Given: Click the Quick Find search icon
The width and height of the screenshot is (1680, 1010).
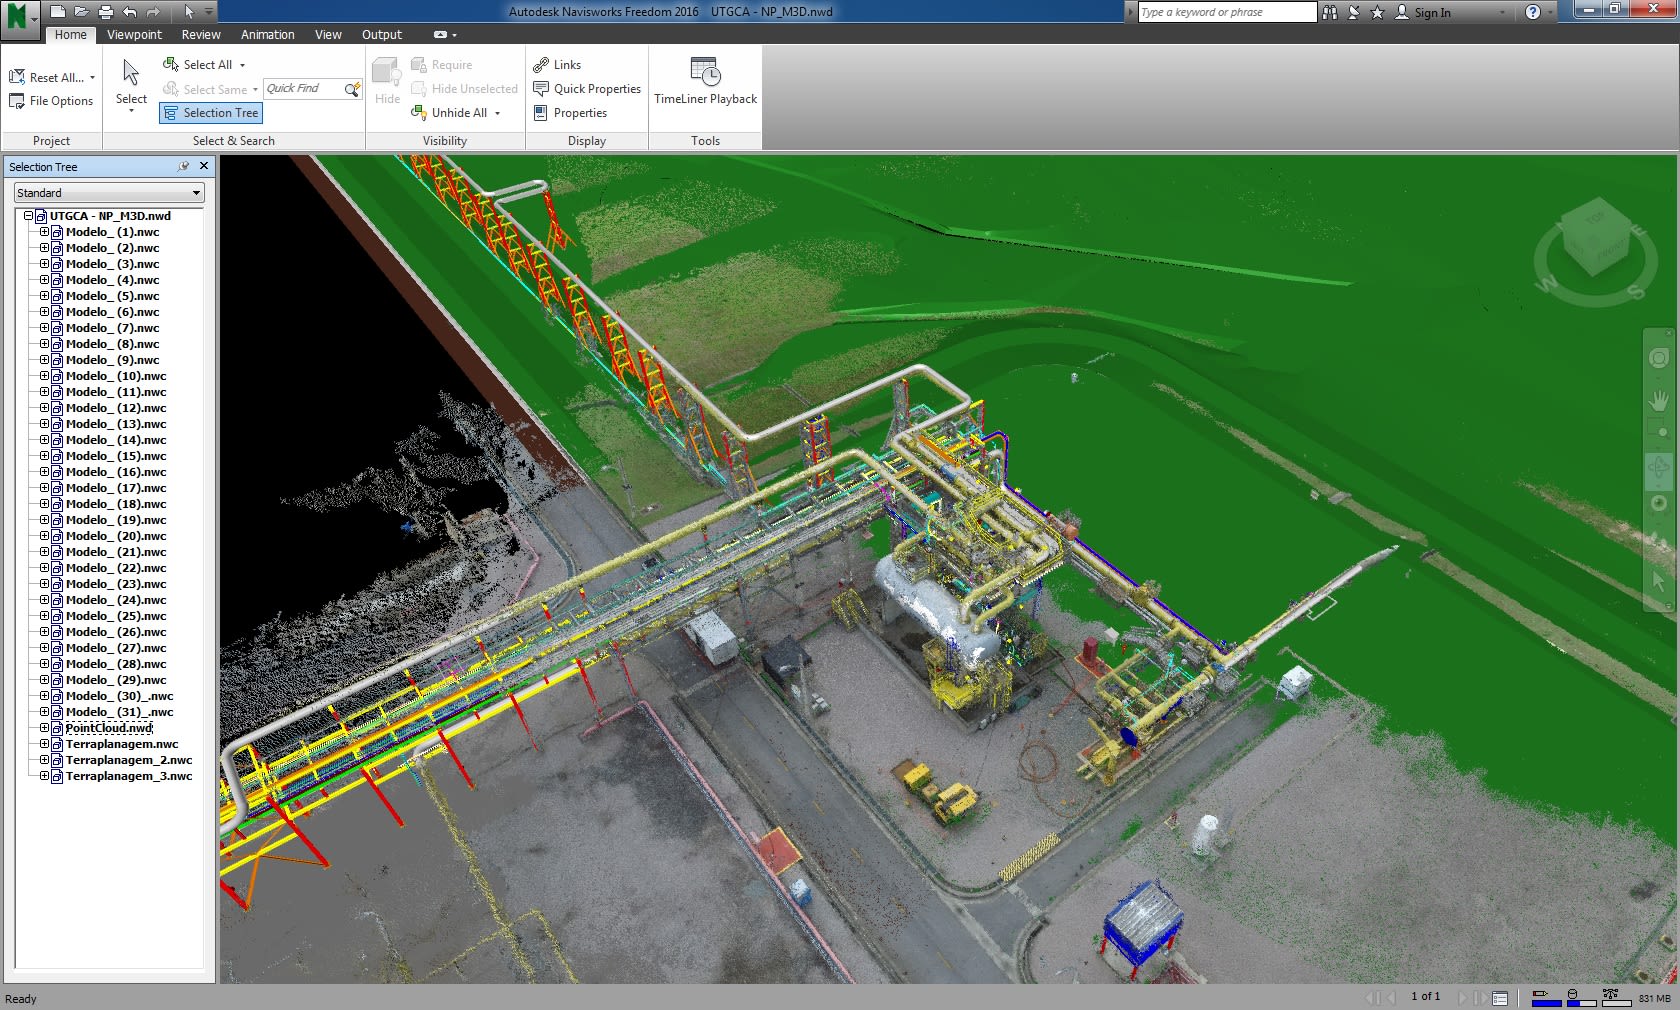Looking at the screenshot, I should (352, 89).
